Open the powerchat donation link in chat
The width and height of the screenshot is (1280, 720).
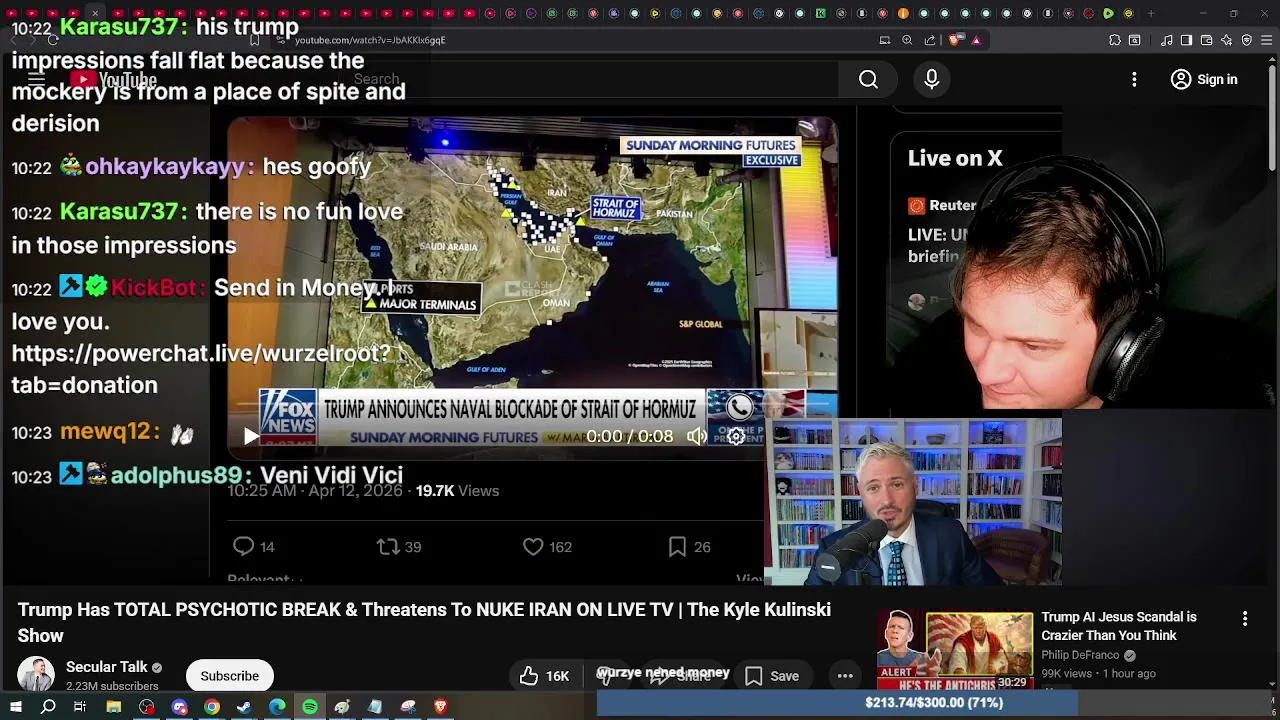pyautogui.click(x=200, y=369)
